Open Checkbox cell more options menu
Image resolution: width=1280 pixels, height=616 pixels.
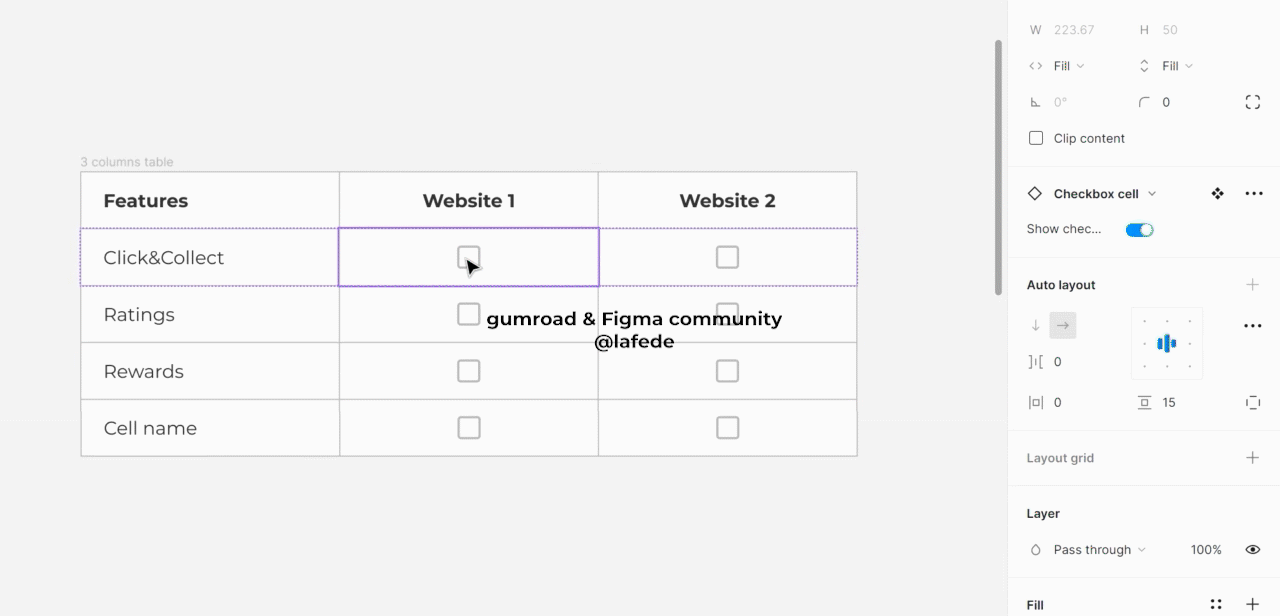pos(1253,193)
